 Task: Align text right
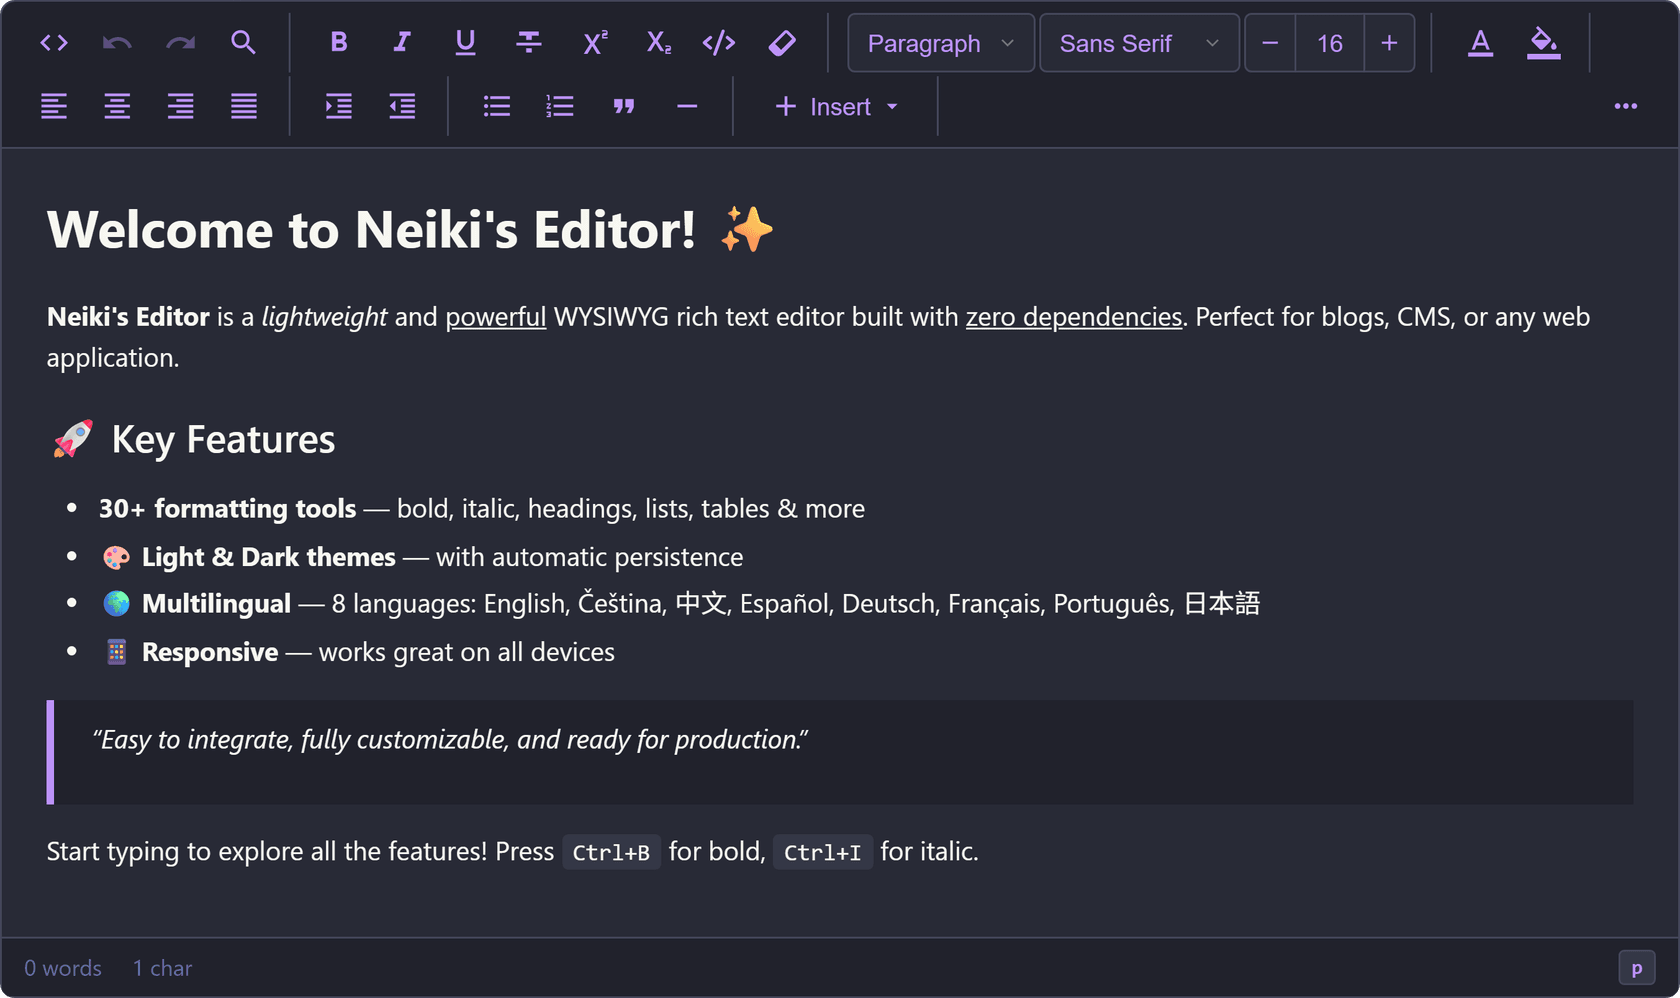[180, 106]
